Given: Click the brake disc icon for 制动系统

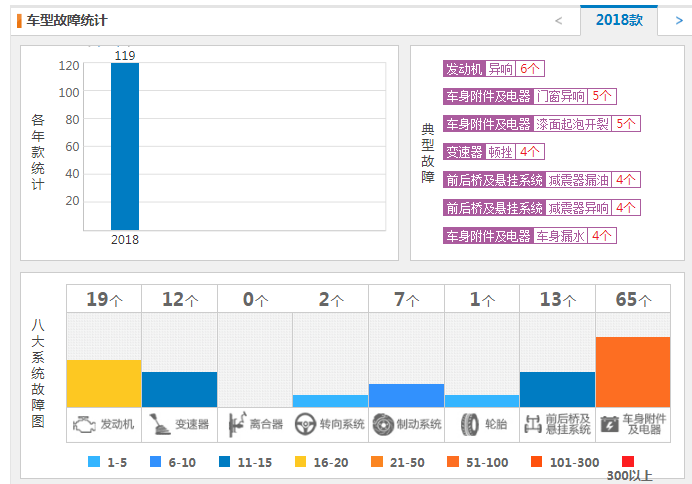Looking at the screenshot, I should coord(383,424).
